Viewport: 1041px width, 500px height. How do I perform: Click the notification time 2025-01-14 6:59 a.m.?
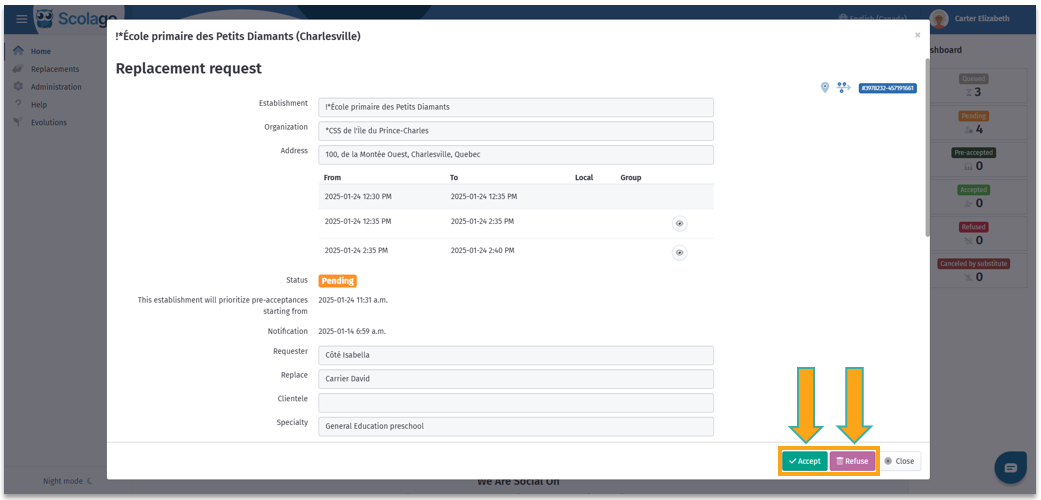pos(353,331)
